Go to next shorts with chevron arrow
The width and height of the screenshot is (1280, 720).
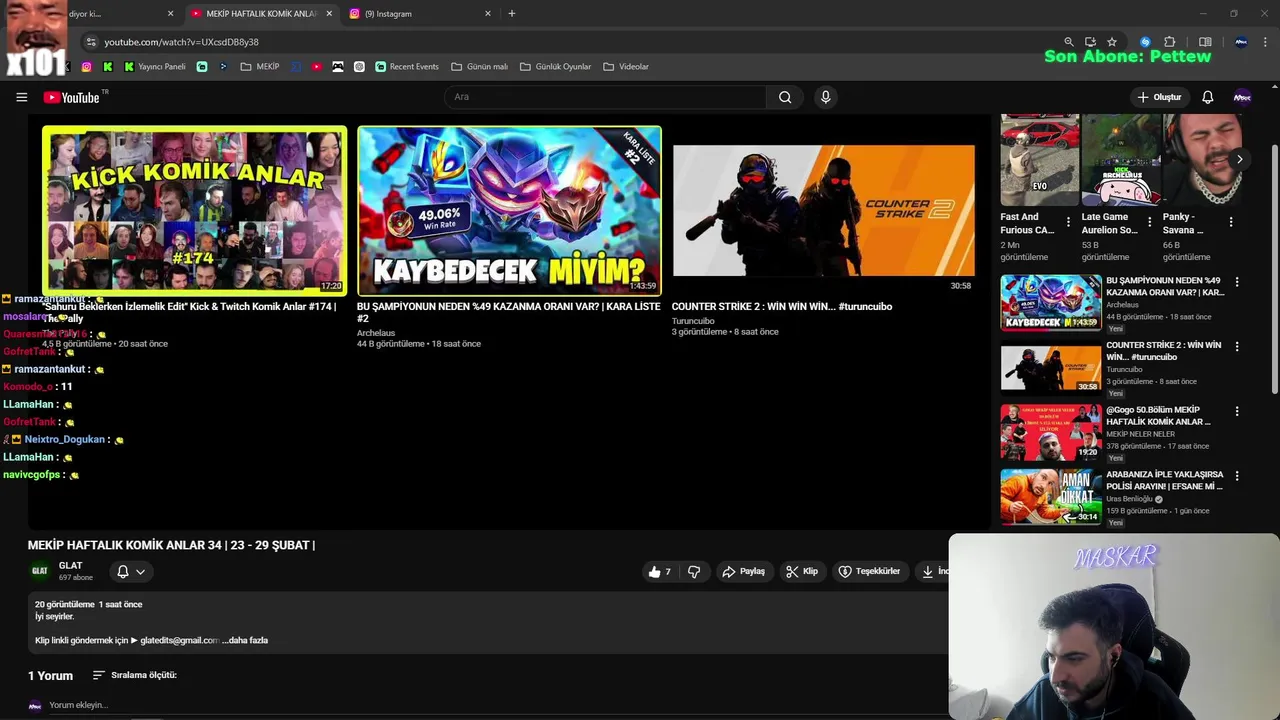[x=1239, y=160]
